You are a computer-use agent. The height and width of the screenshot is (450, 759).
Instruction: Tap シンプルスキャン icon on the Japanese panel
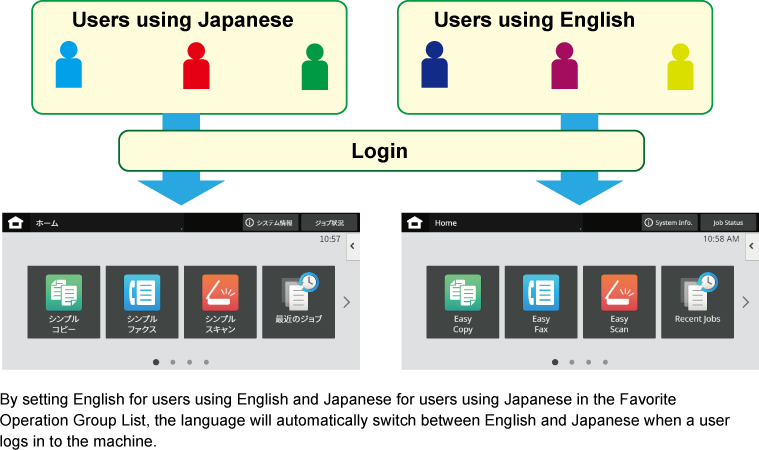(x=220, y=301)
